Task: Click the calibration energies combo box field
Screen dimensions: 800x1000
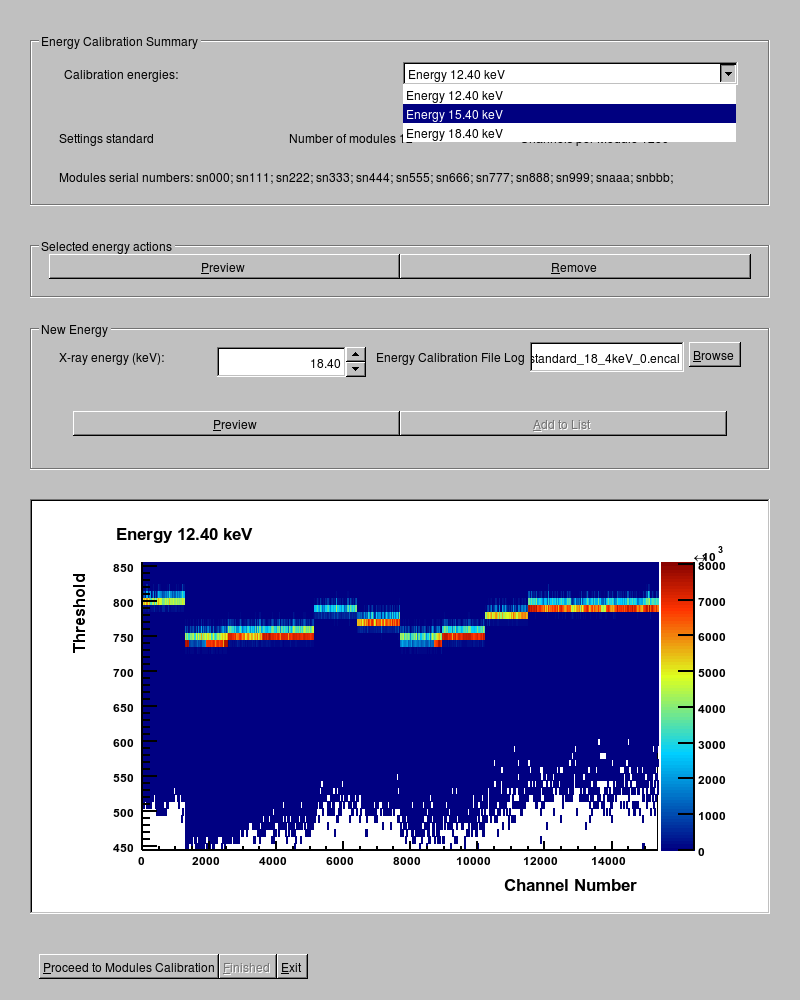Action: pos(560,74)
